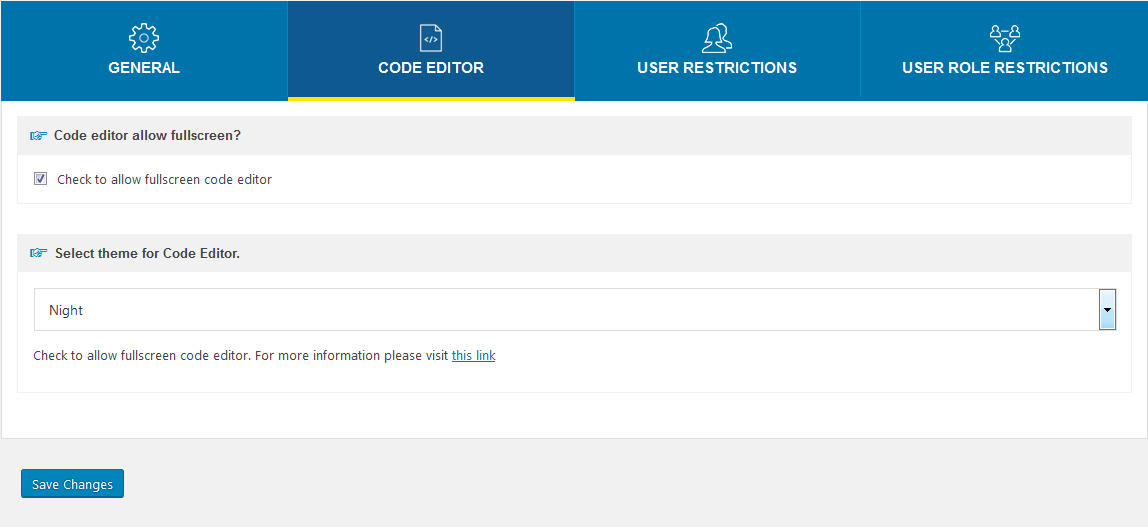This screenshot has height=527, width=1148.
Task: Open the User Restrictions tab label
Action: pyautogui.click(x=717, y=68)
